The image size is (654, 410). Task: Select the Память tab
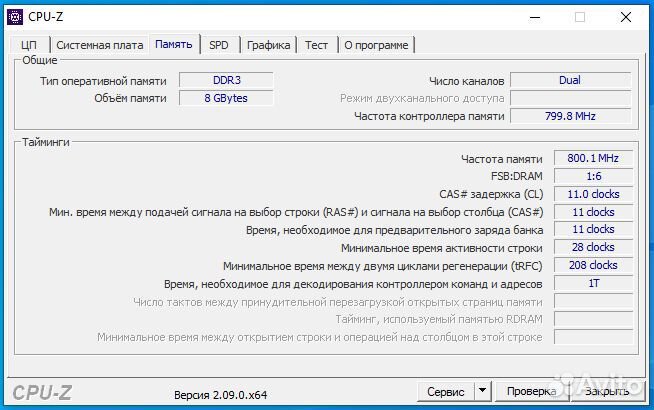(174, 44)
